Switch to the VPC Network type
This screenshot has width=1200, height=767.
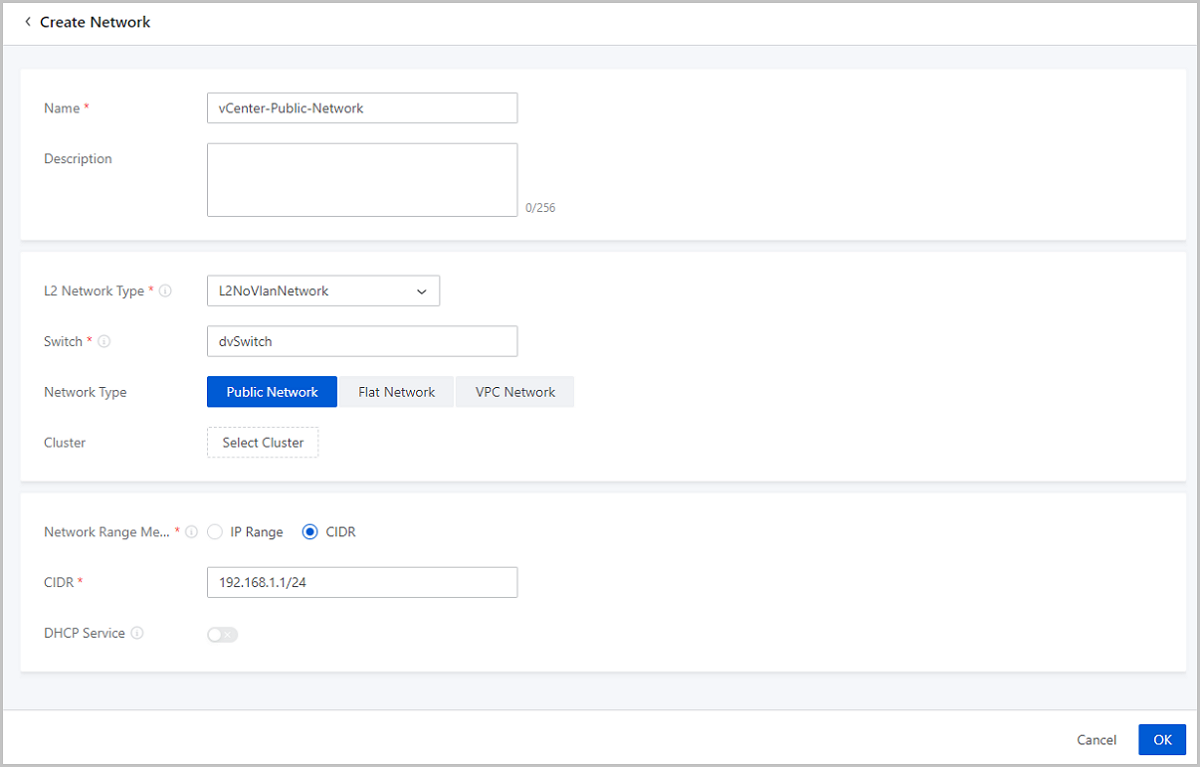514,391
